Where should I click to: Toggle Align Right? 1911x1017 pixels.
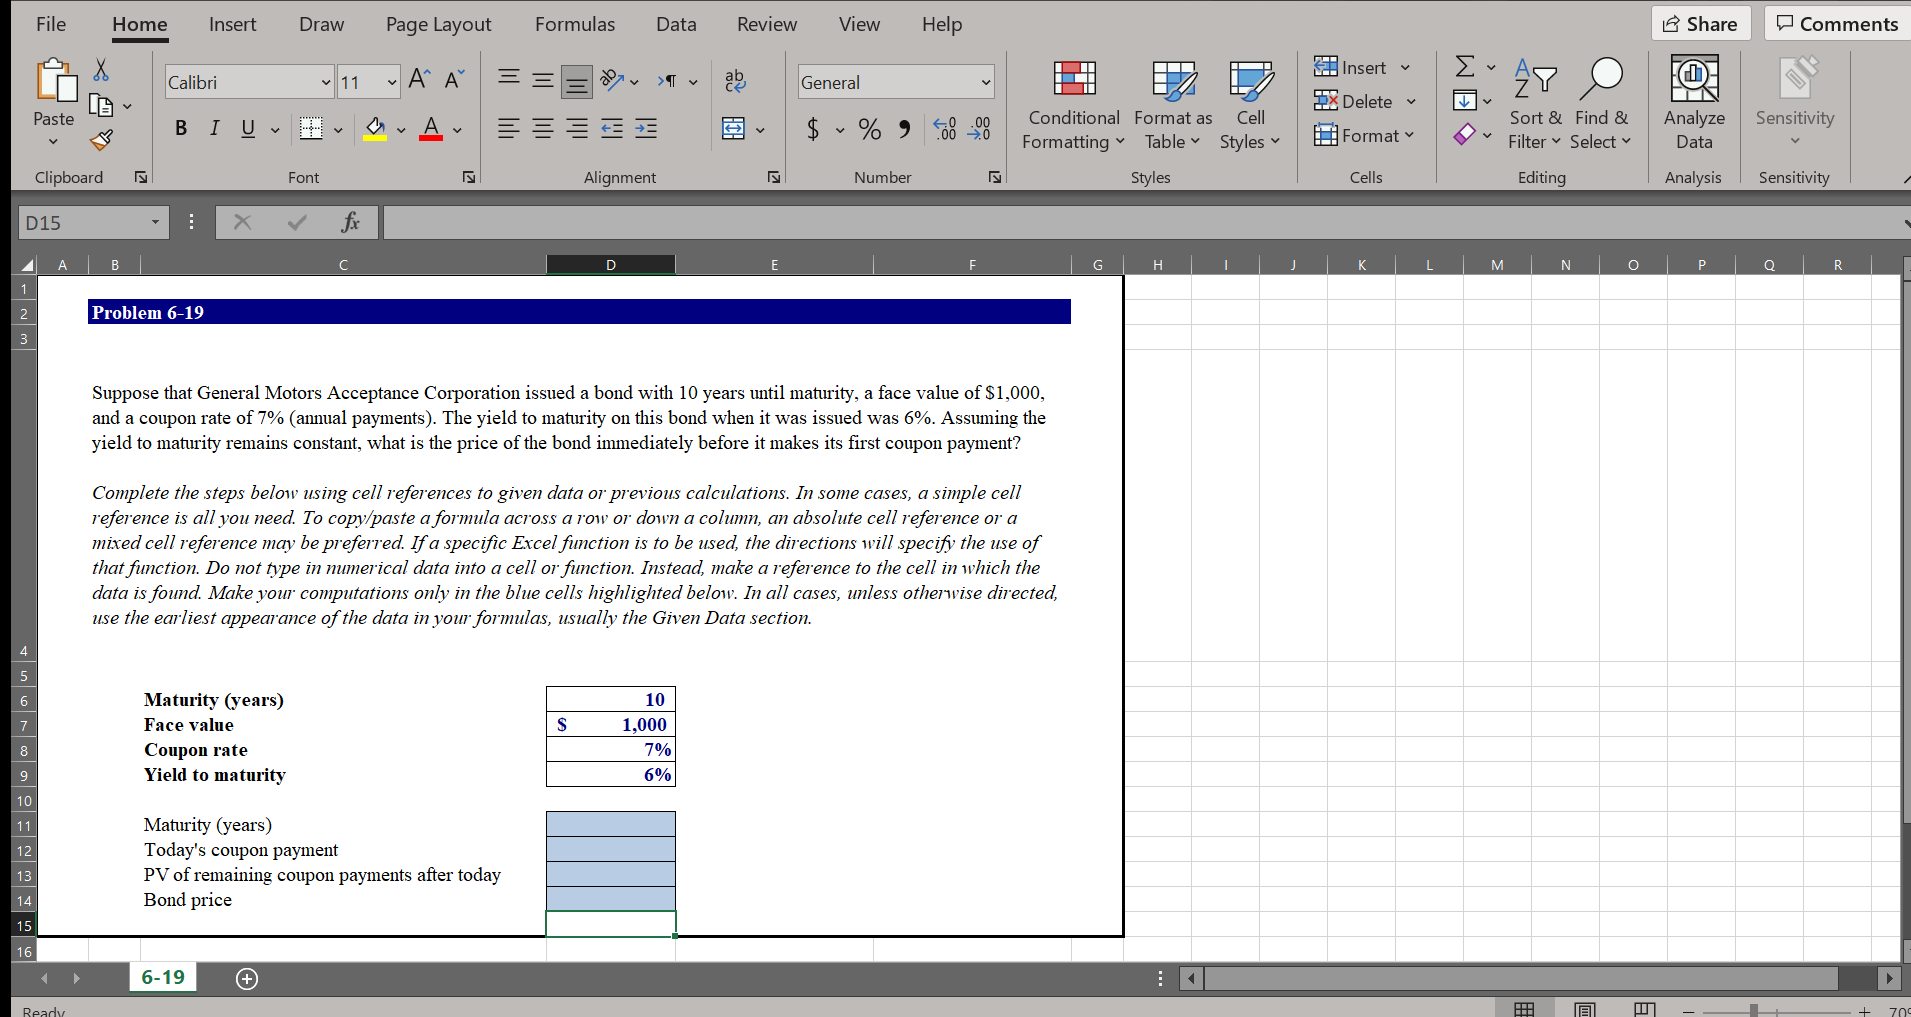point(577,129)
